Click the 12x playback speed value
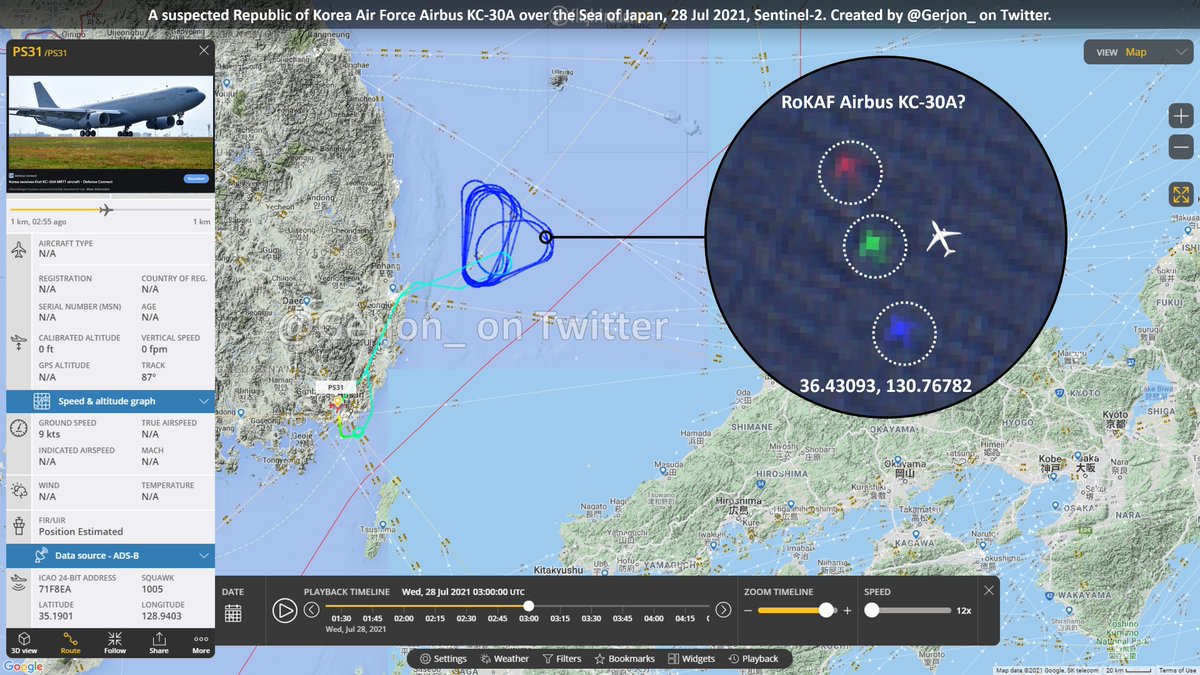 pos(964,610)
